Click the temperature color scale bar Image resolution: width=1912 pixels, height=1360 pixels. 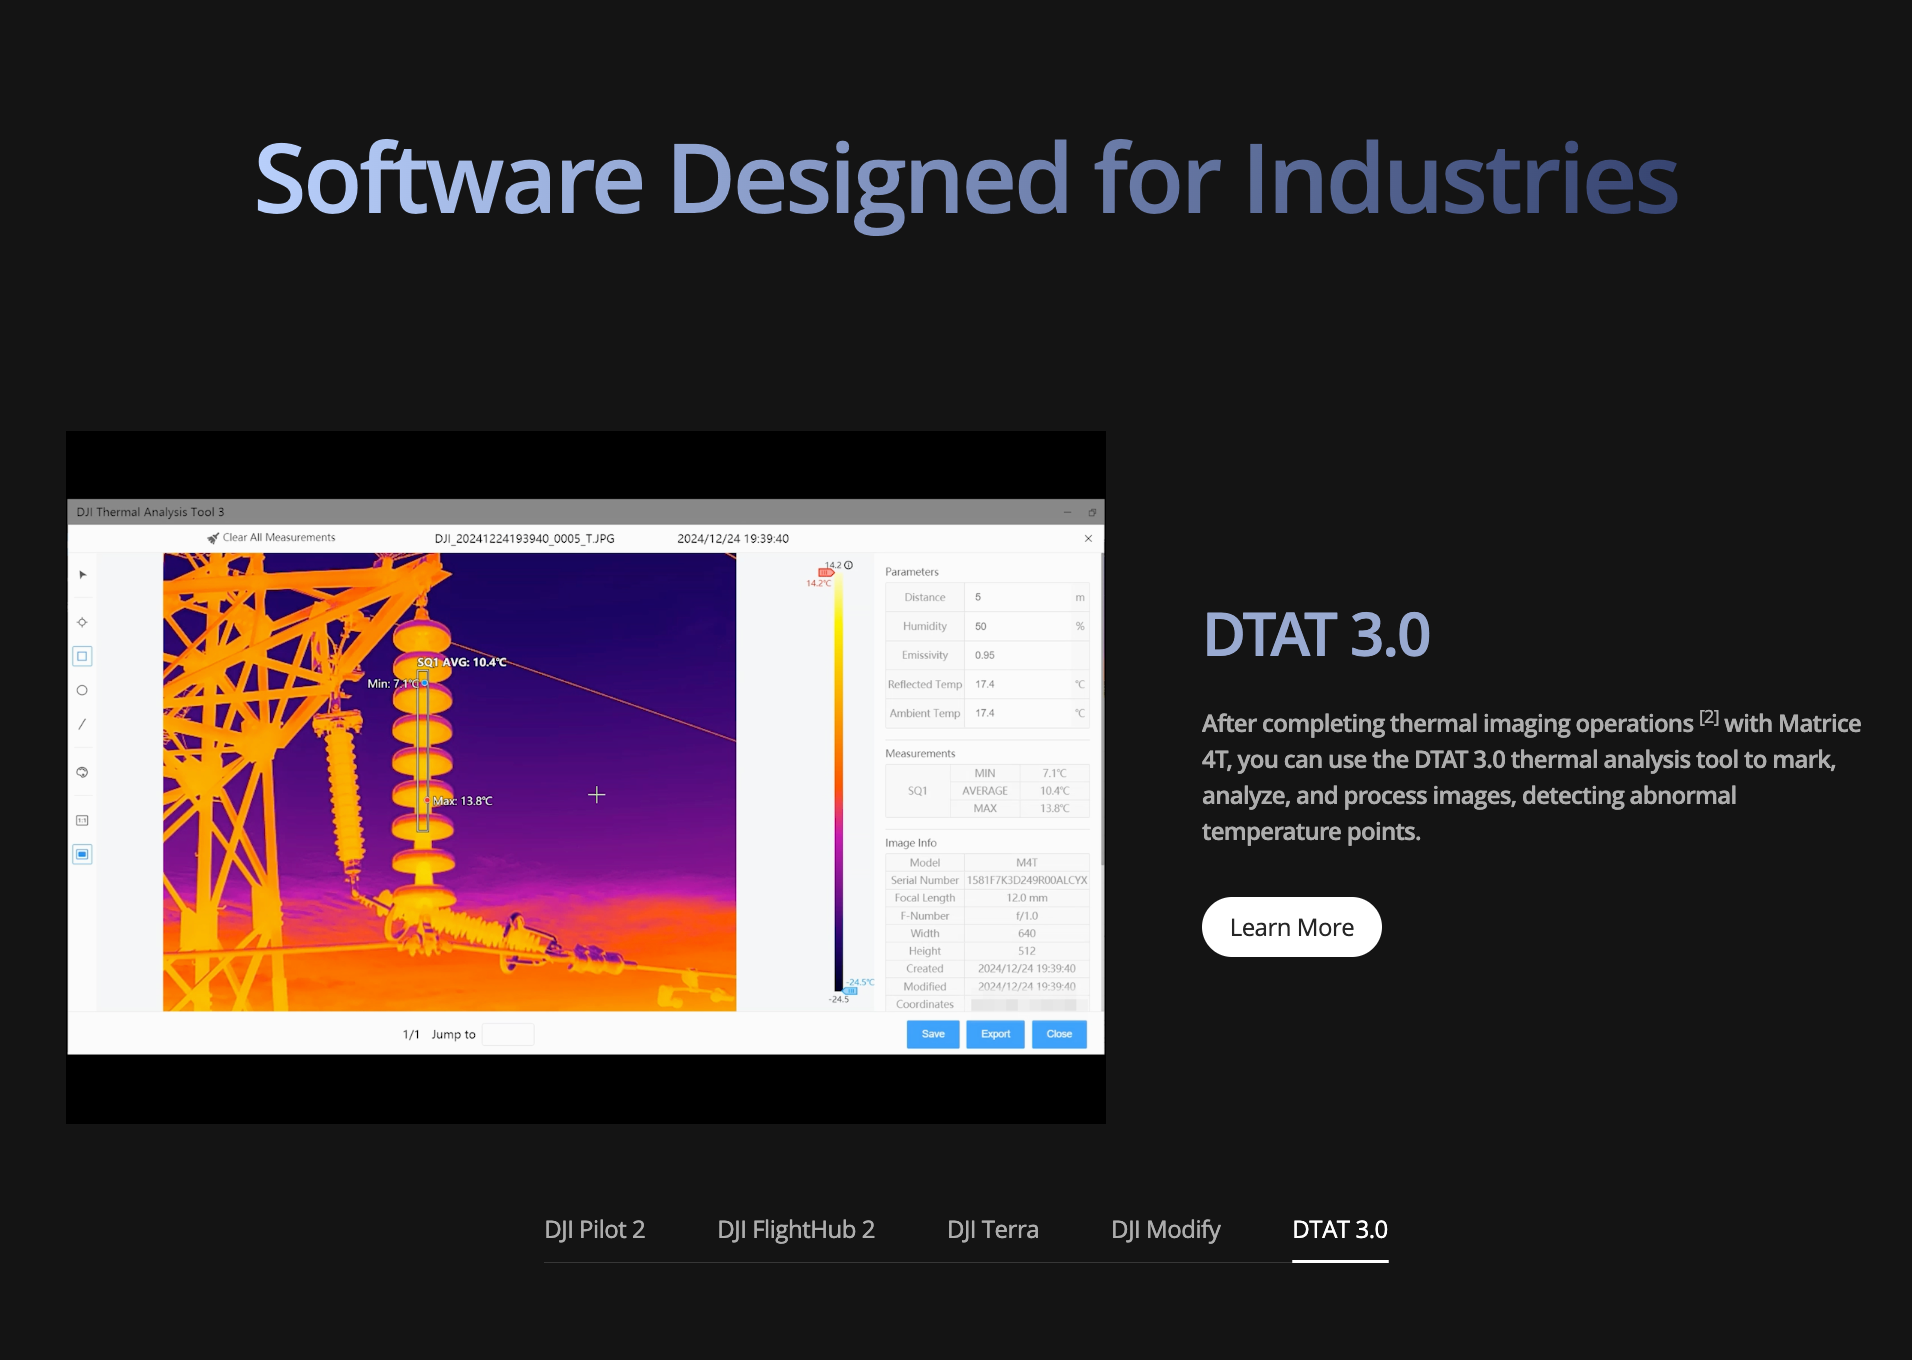(839, 781)
